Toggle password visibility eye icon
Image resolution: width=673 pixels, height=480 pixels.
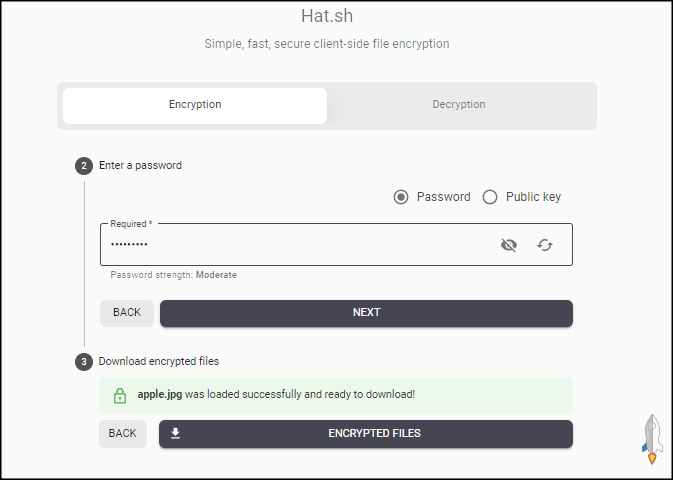(509, 245)
